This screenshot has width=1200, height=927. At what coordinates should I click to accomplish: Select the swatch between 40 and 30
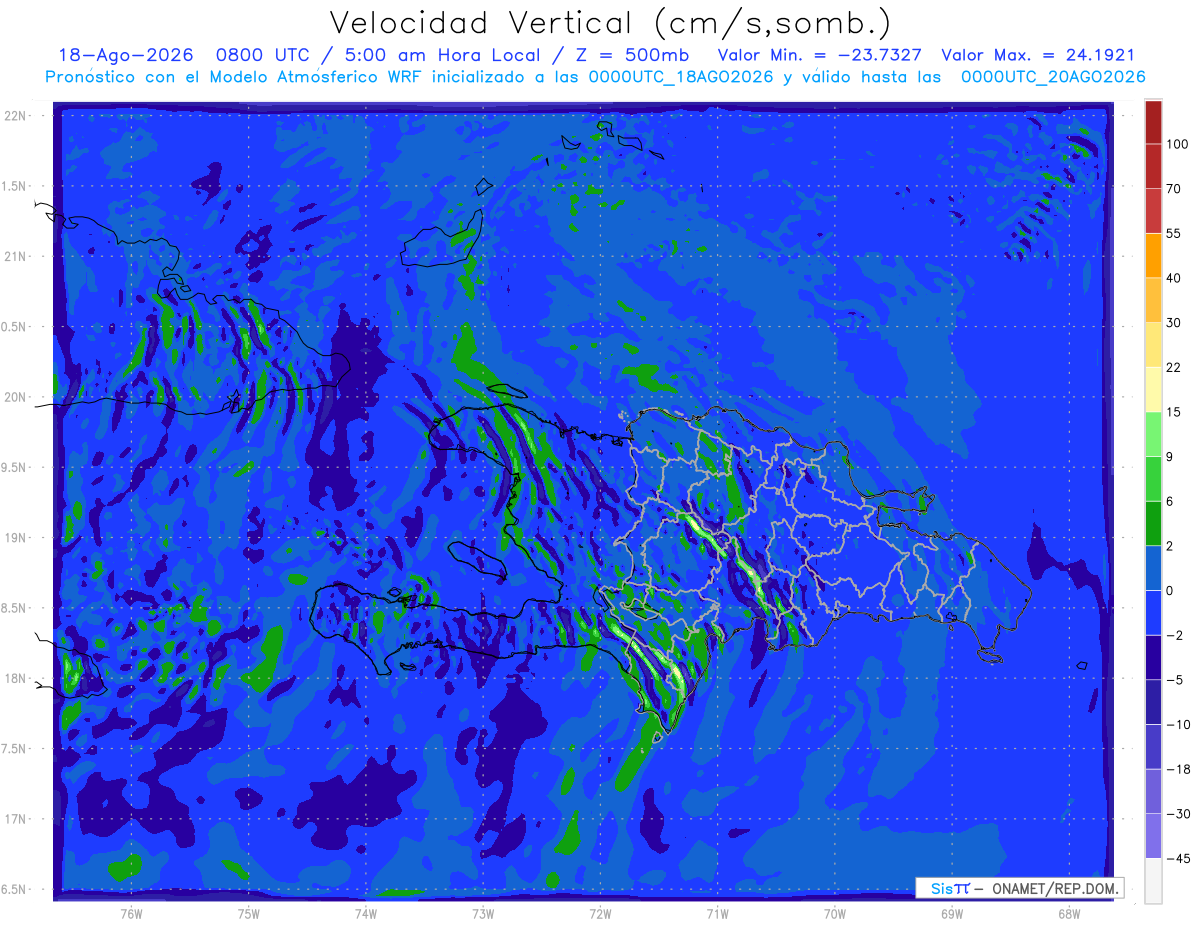[1153, 299]
